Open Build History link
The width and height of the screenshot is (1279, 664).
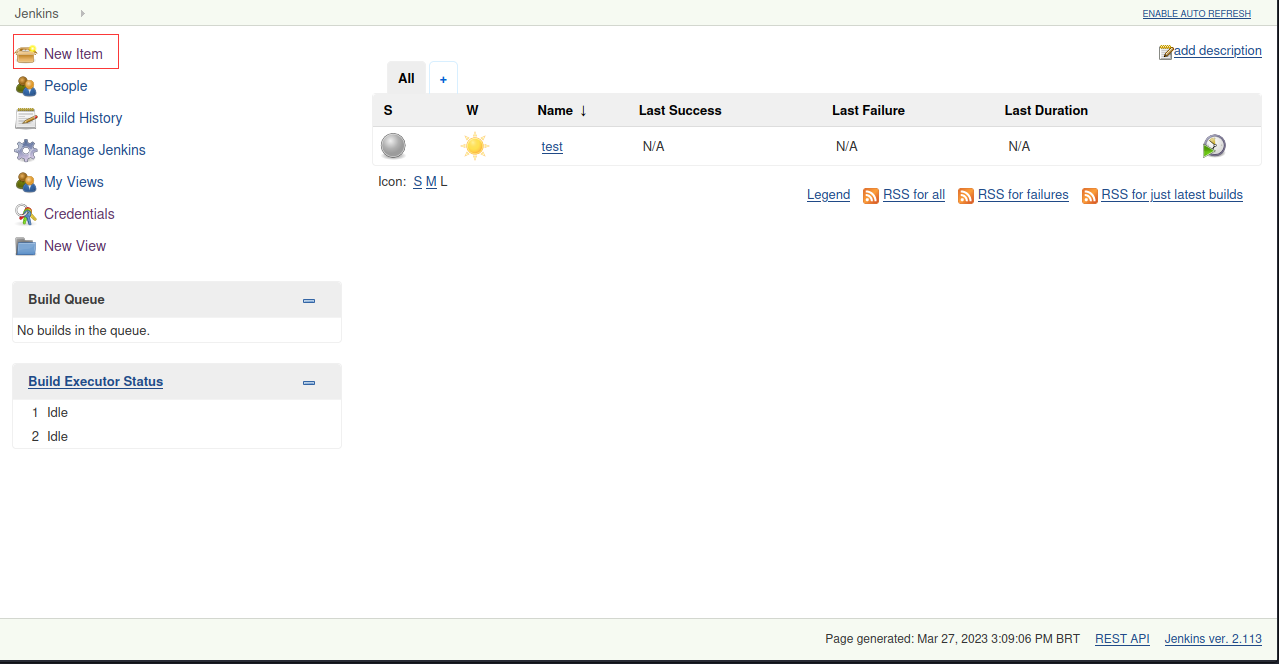pos(83,118)
